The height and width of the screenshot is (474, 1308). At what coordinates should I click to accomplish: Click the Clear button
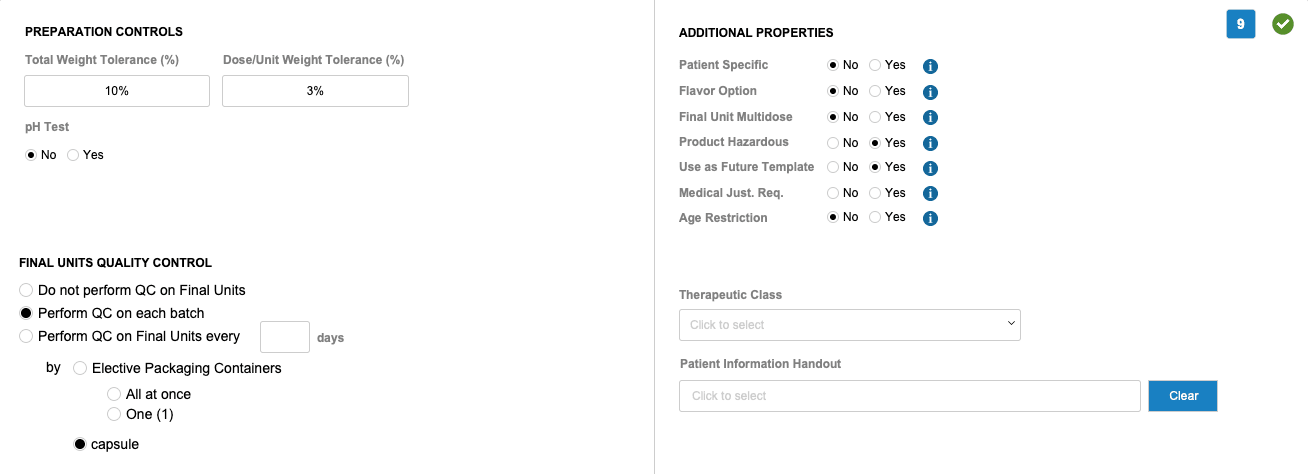[1183, 396]
